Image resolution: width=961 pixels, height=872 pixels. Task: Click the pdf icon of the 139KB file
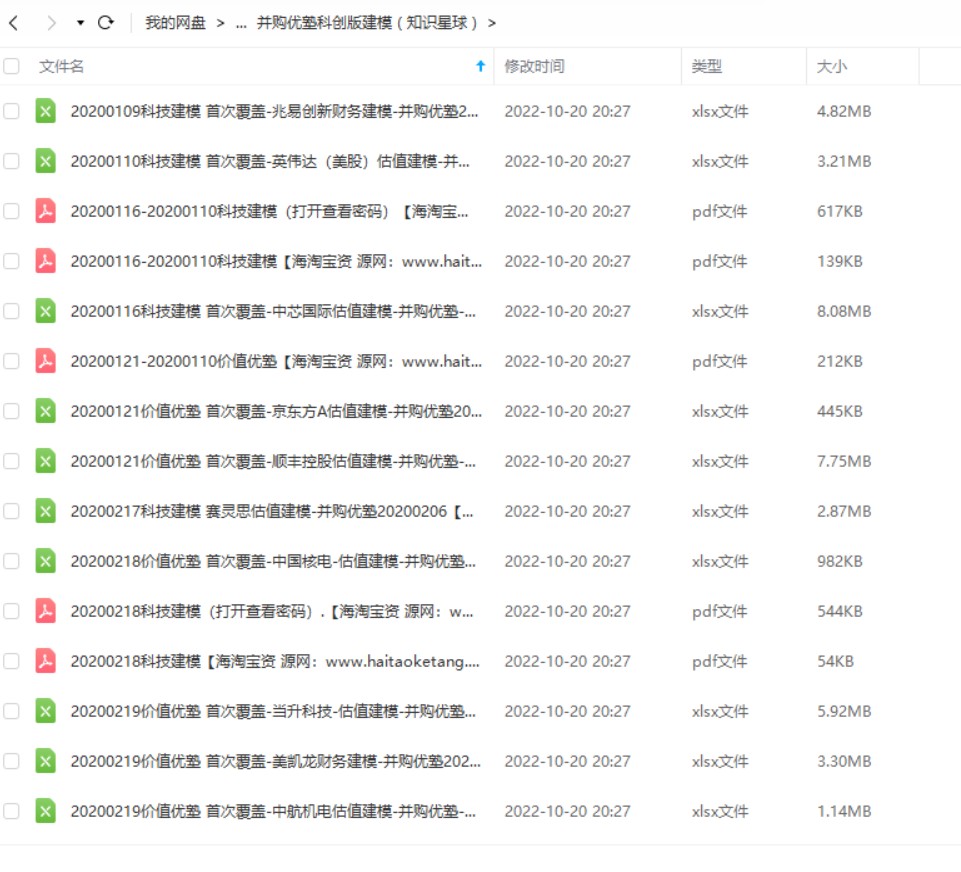click(x=45, y=261)
